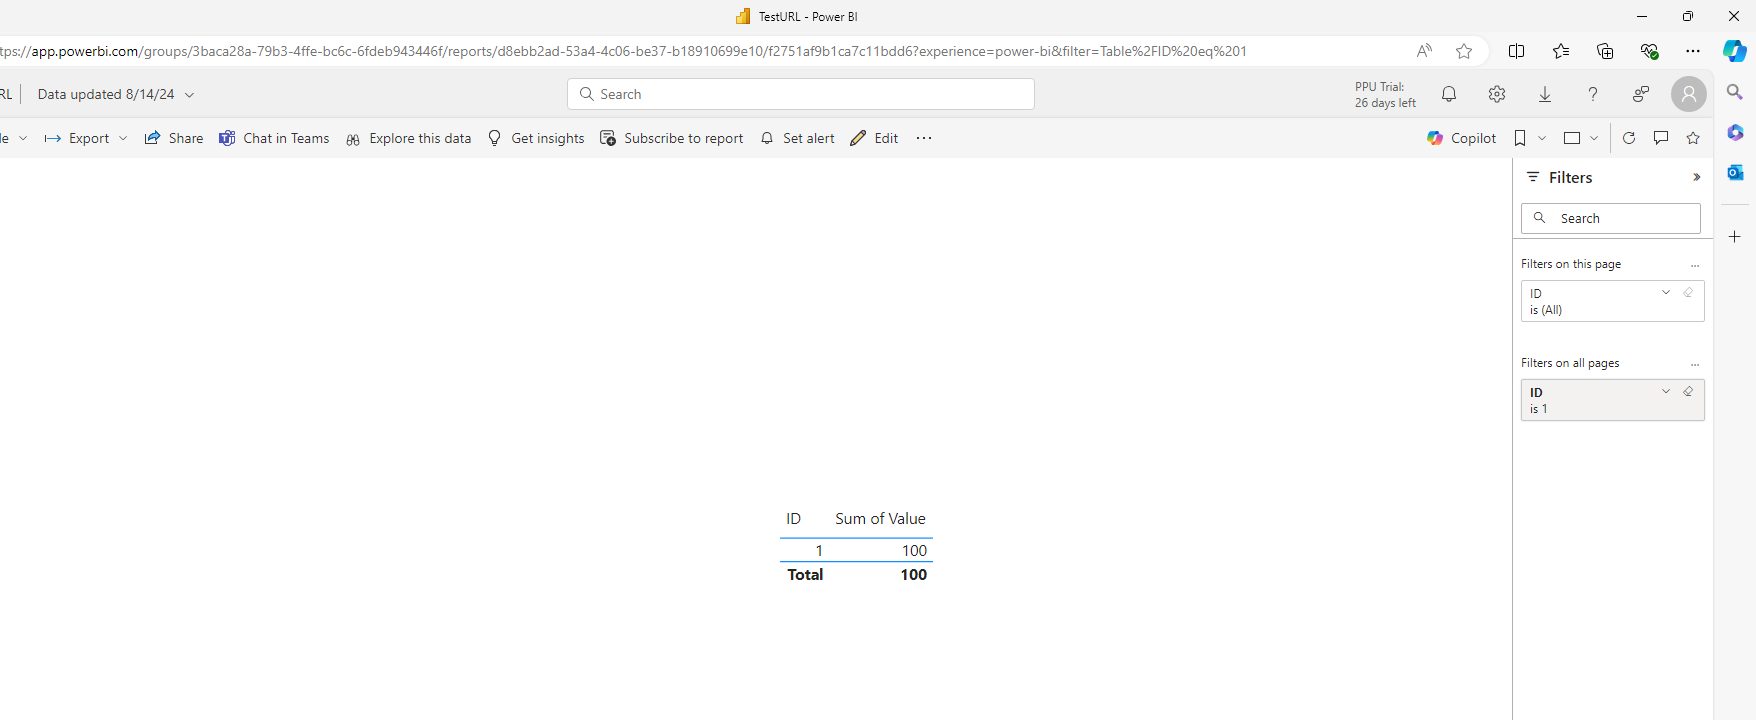Open the Outlook sidebar icon
Viewport: 1756px width, 720px height.
tap(1735, 172)
